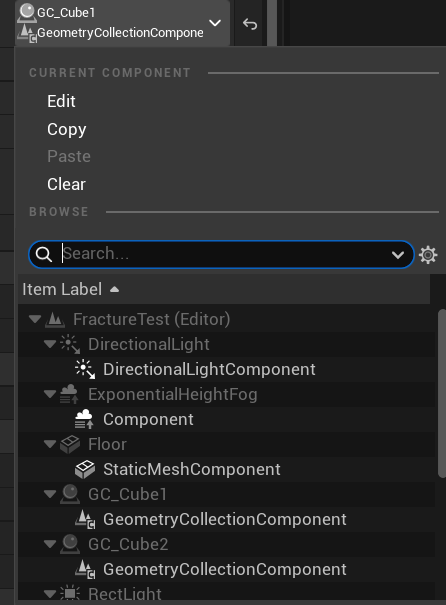Click the reset-to-default arrow icon
Viewport: 446px width, 605px height.
click(250, 24)
